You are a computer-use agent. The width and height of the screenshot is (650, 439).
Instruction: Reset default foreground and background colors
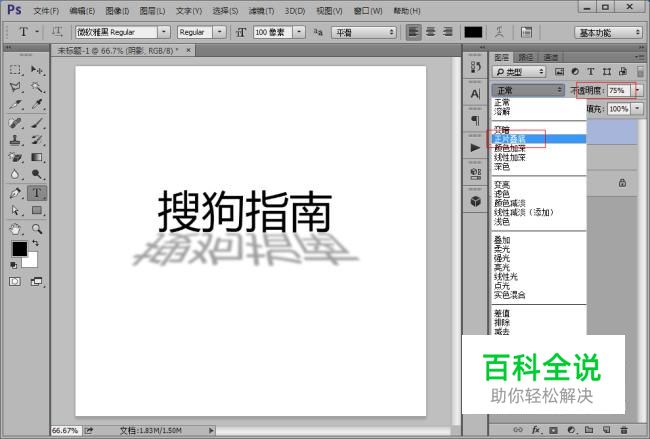click(x=13, y=265)
